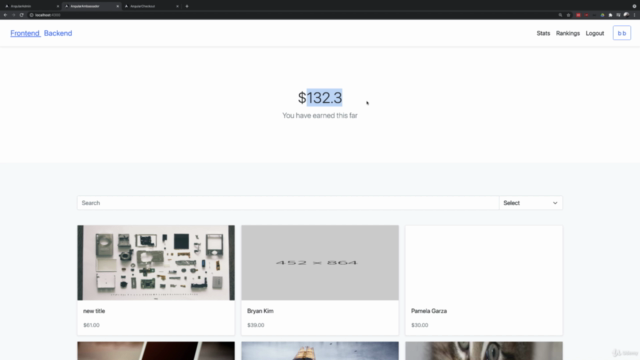
Task: Go back using the browser back arrow
Action: pos(5,15)
